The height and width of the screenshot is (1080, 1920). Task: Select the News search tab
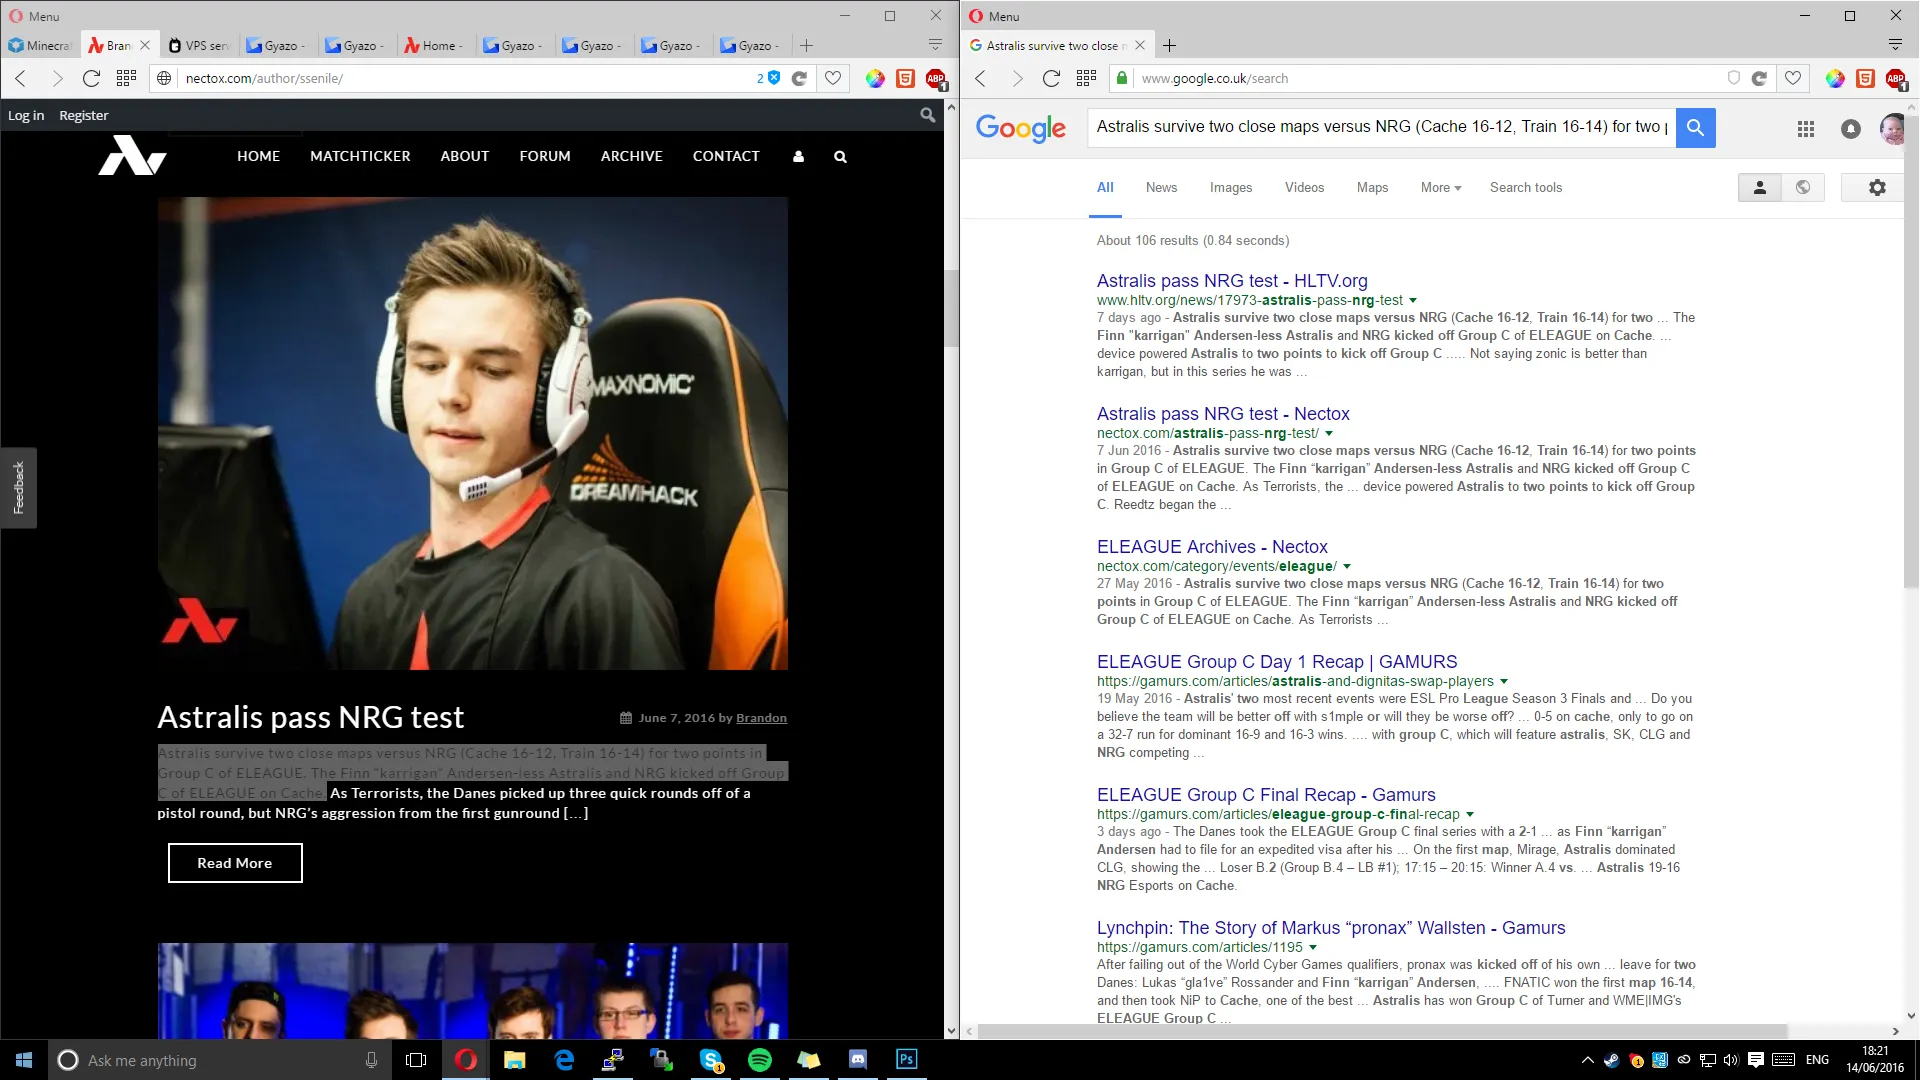[x=1161, y=187]
